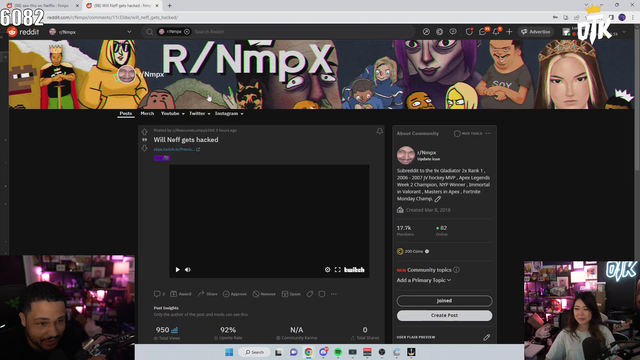The image size is (640, 360).
Task: Open the Twitch player settings gear
Action: pyautogui.click(x=327, y=270)
